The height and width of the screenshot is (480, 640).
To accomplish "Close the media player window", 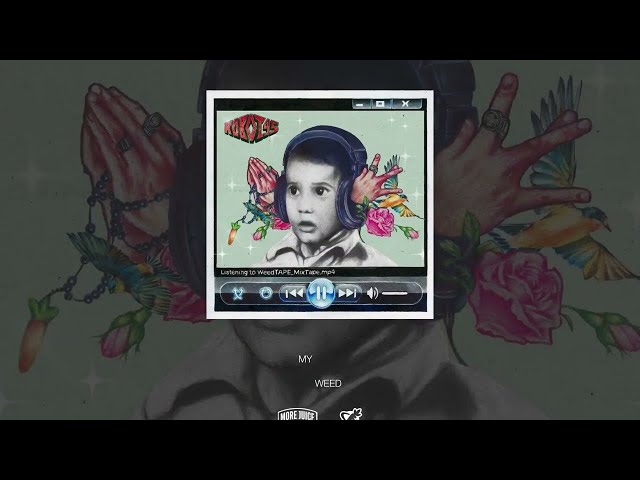I will pos(405,104).
